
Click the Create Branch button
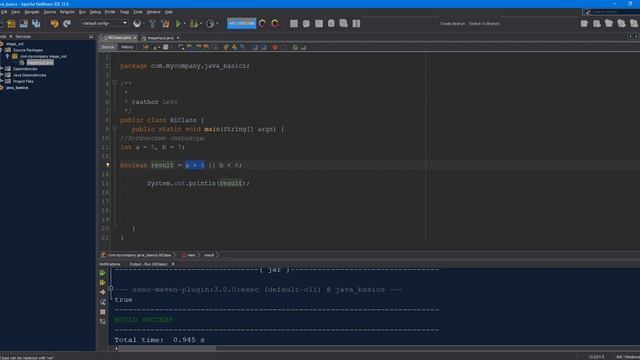452,24
